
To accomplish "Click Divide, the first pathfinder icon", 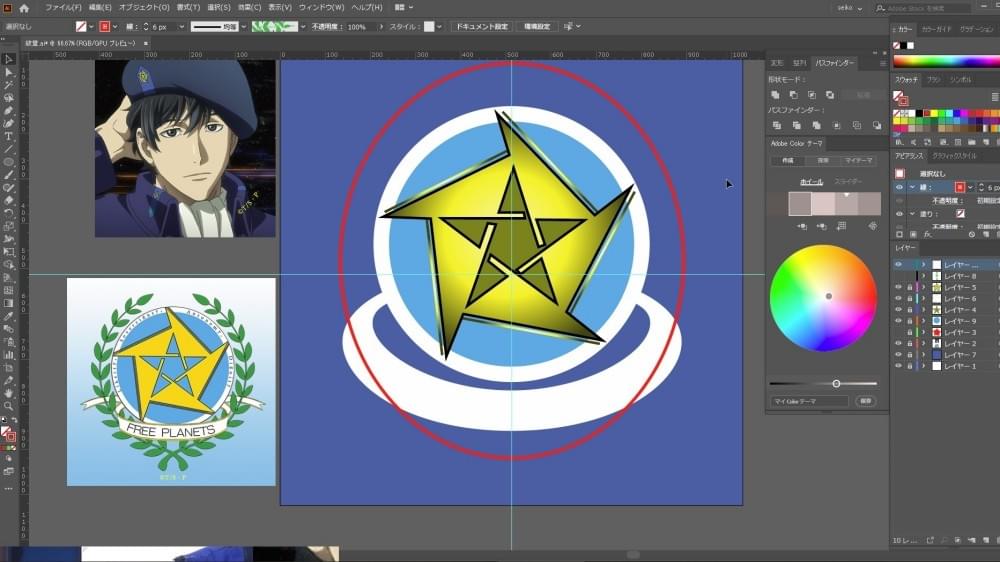I will [776, 126].
